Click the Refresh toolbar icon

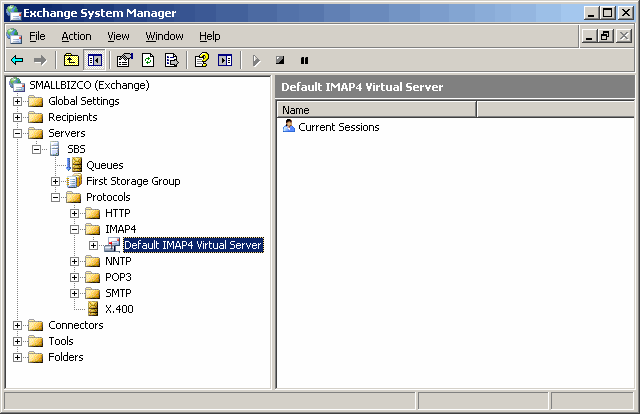point(148,60)
